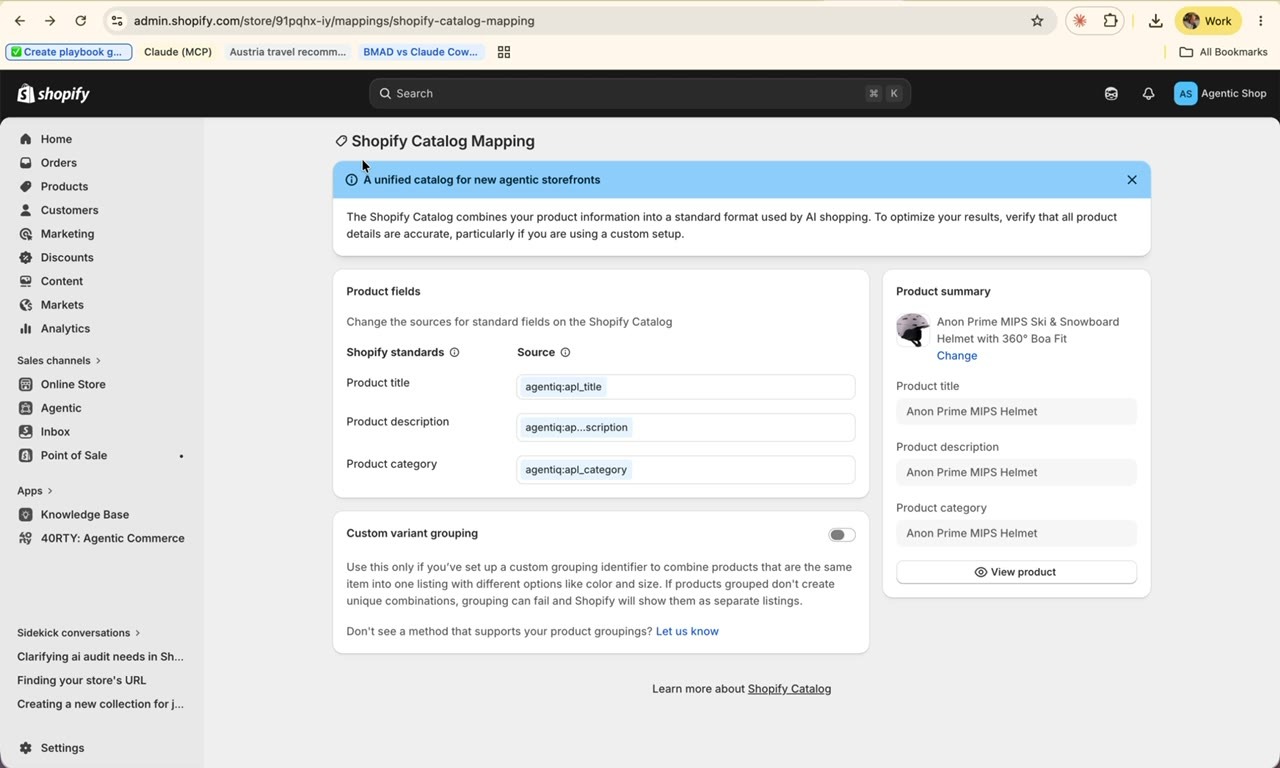Reload the page with the refresh icon

click(x=81, y=20)
